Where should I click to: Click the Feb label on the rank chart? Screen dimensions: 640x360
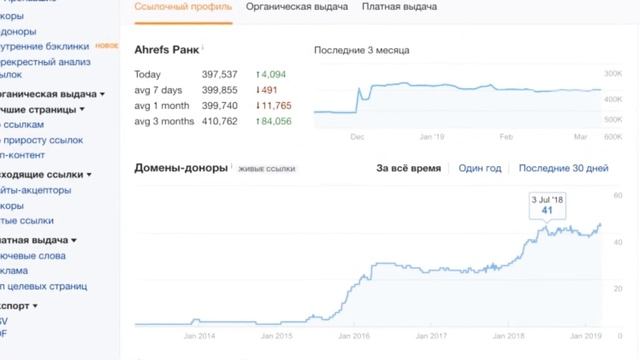tap(506, 137)
